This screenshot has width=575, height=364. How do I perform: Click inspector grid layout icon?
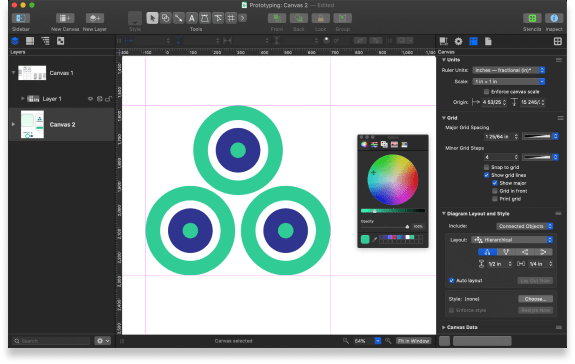click(557, 41)
